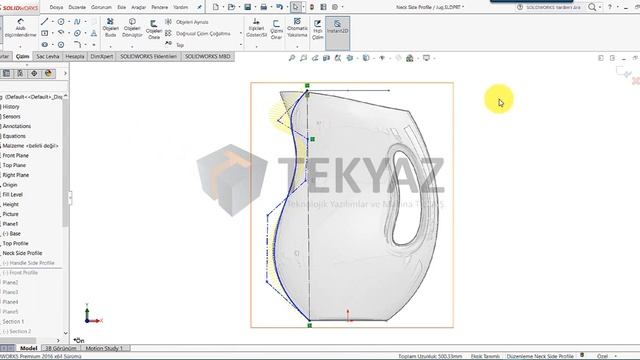Open the Görünüm menu

click(x=101, y=7)
